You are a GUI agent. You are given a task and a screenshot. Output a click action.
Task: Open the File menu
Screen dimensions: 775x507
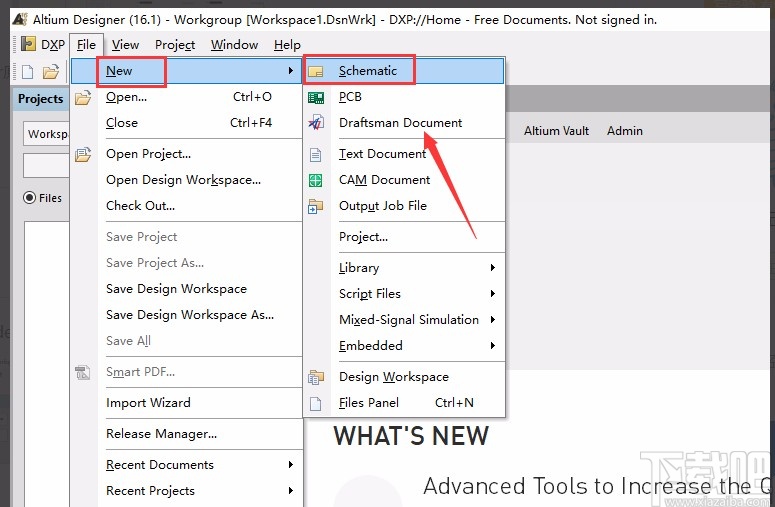[x=86, y=45]
